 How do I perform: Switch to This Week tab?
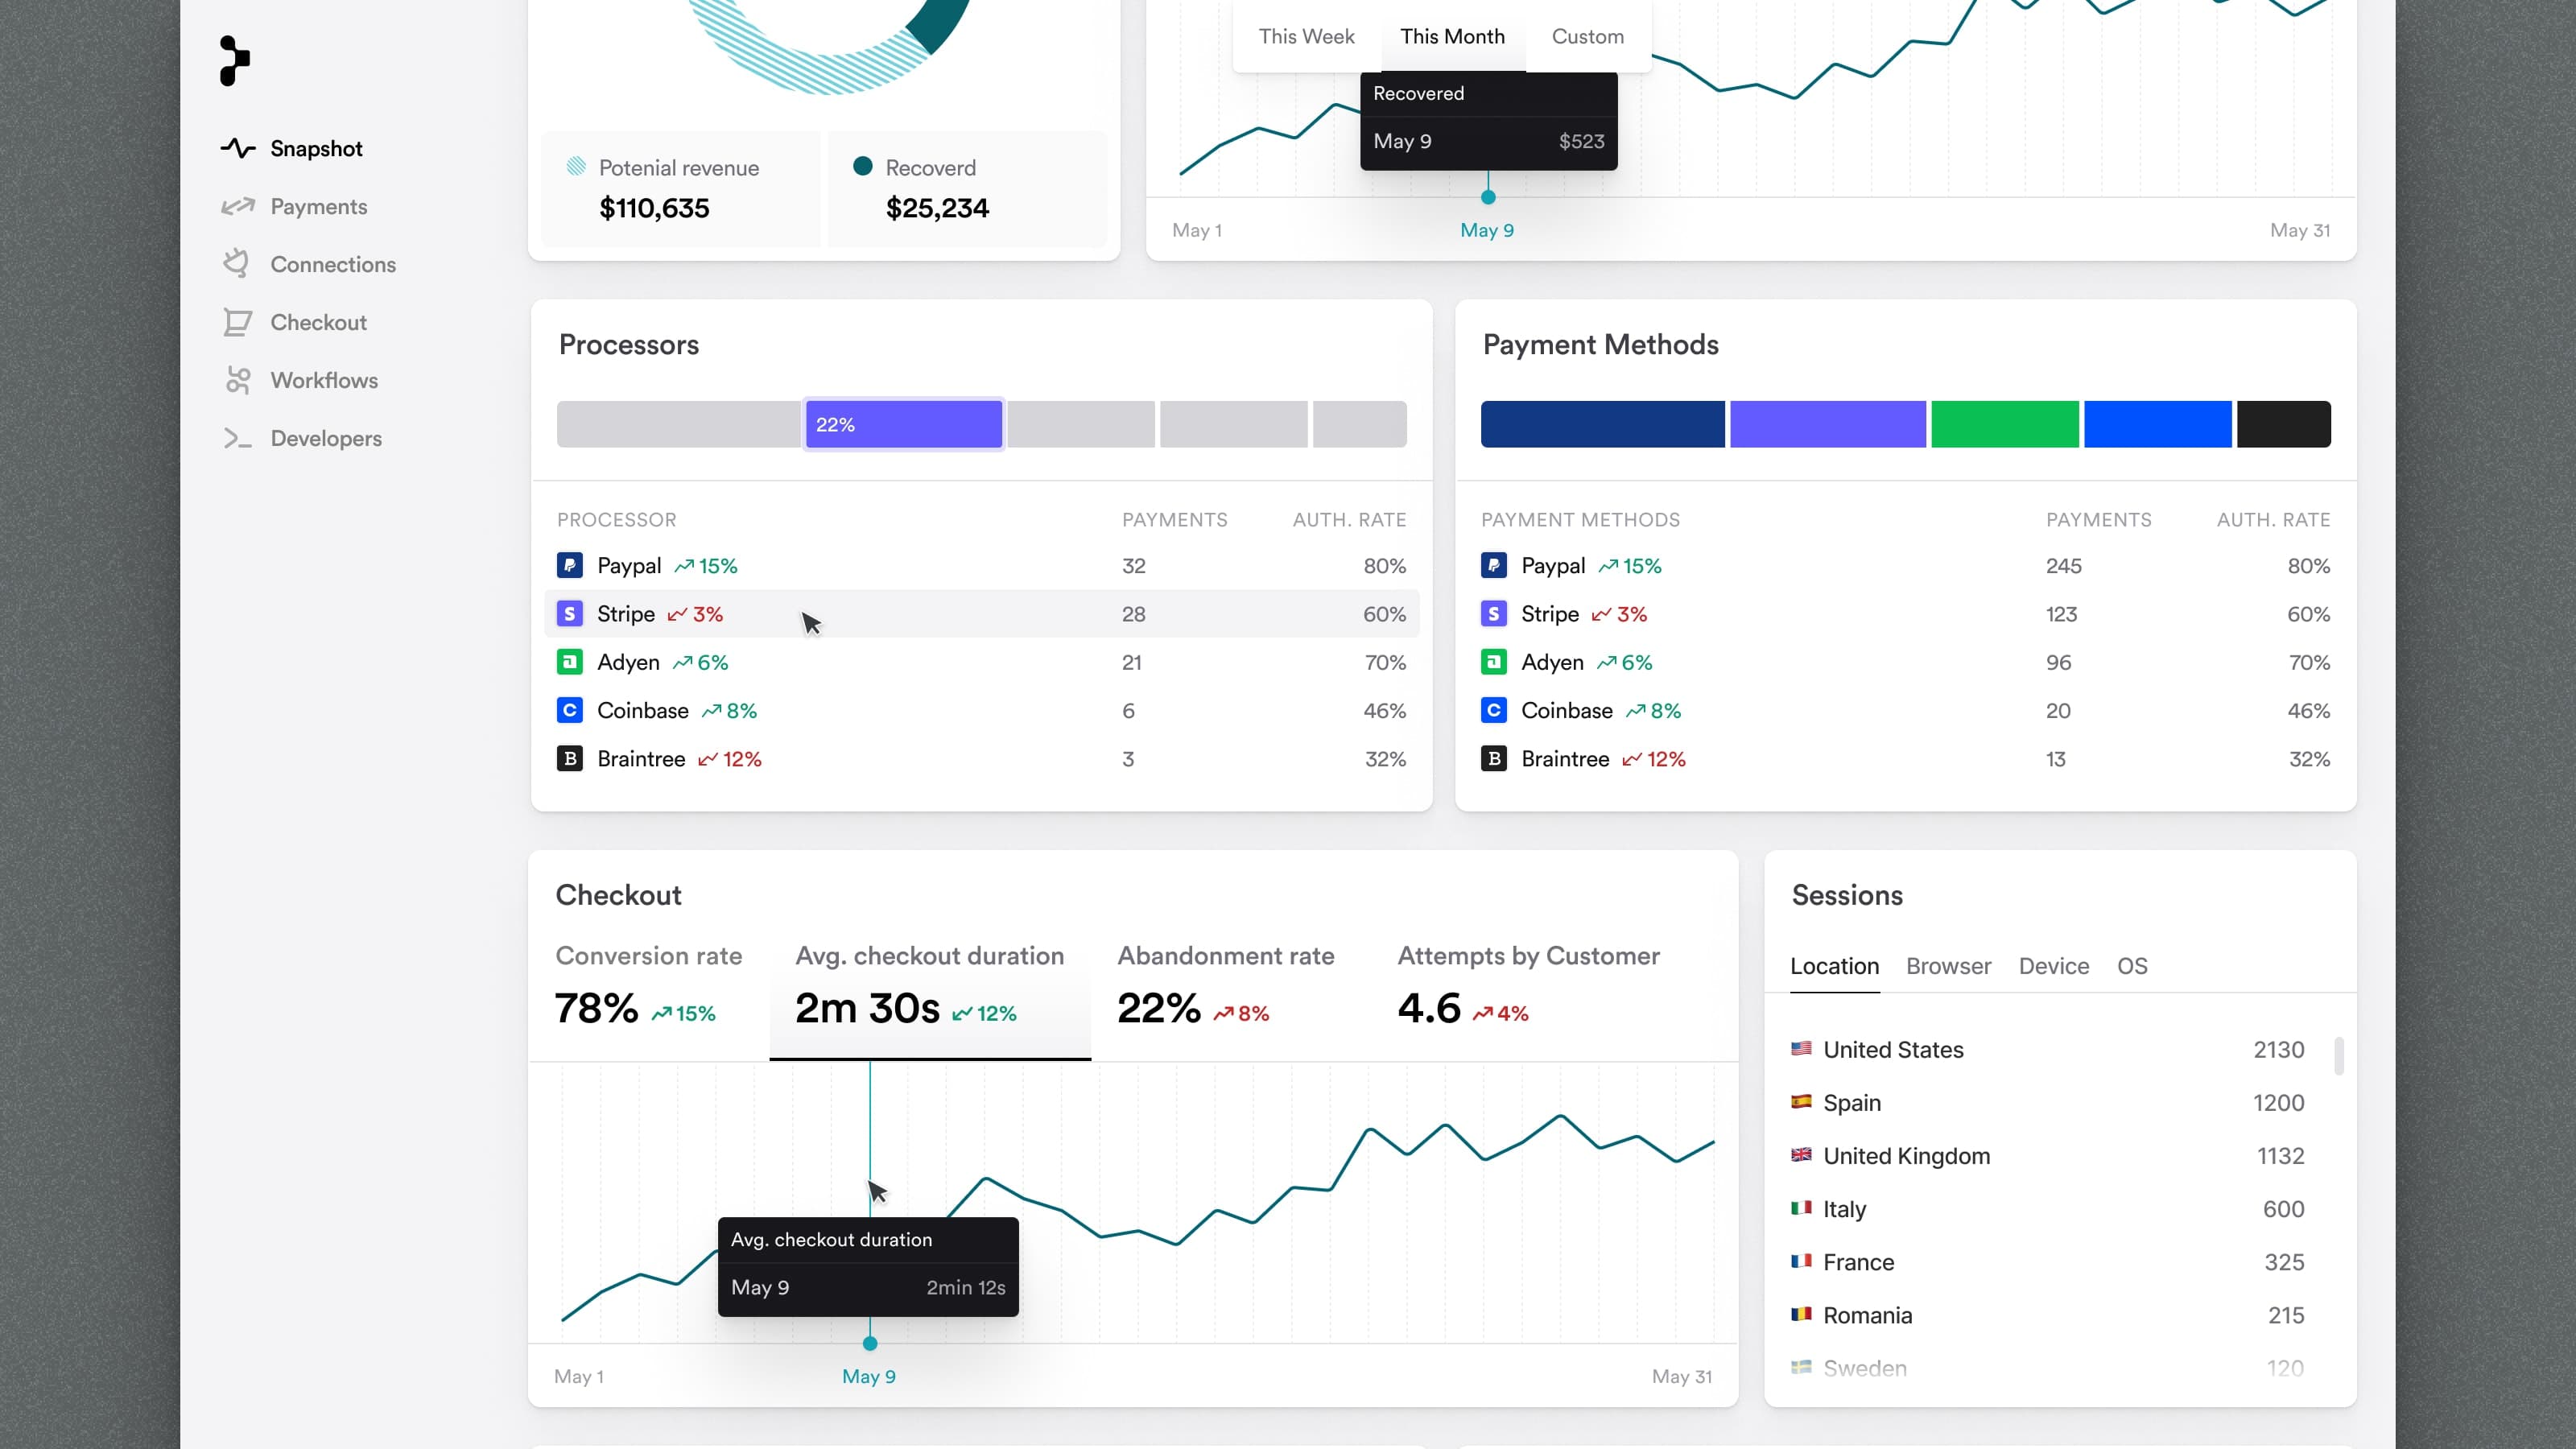(1306, 37)
